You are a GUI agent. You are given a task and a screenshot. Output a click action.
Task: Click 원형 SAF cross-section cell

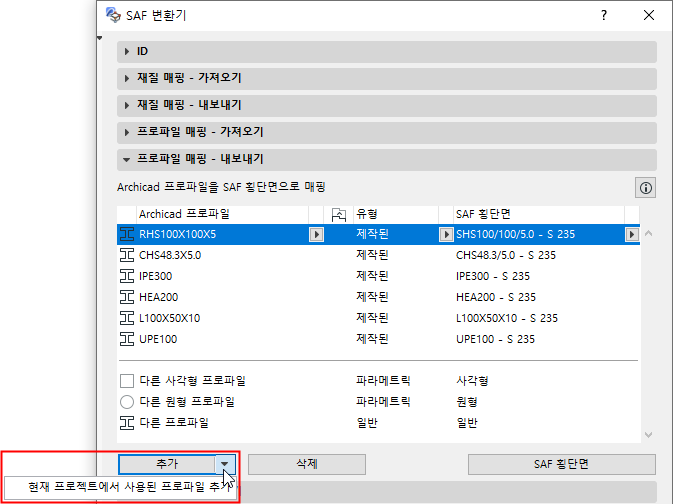(x=467, y=402)
